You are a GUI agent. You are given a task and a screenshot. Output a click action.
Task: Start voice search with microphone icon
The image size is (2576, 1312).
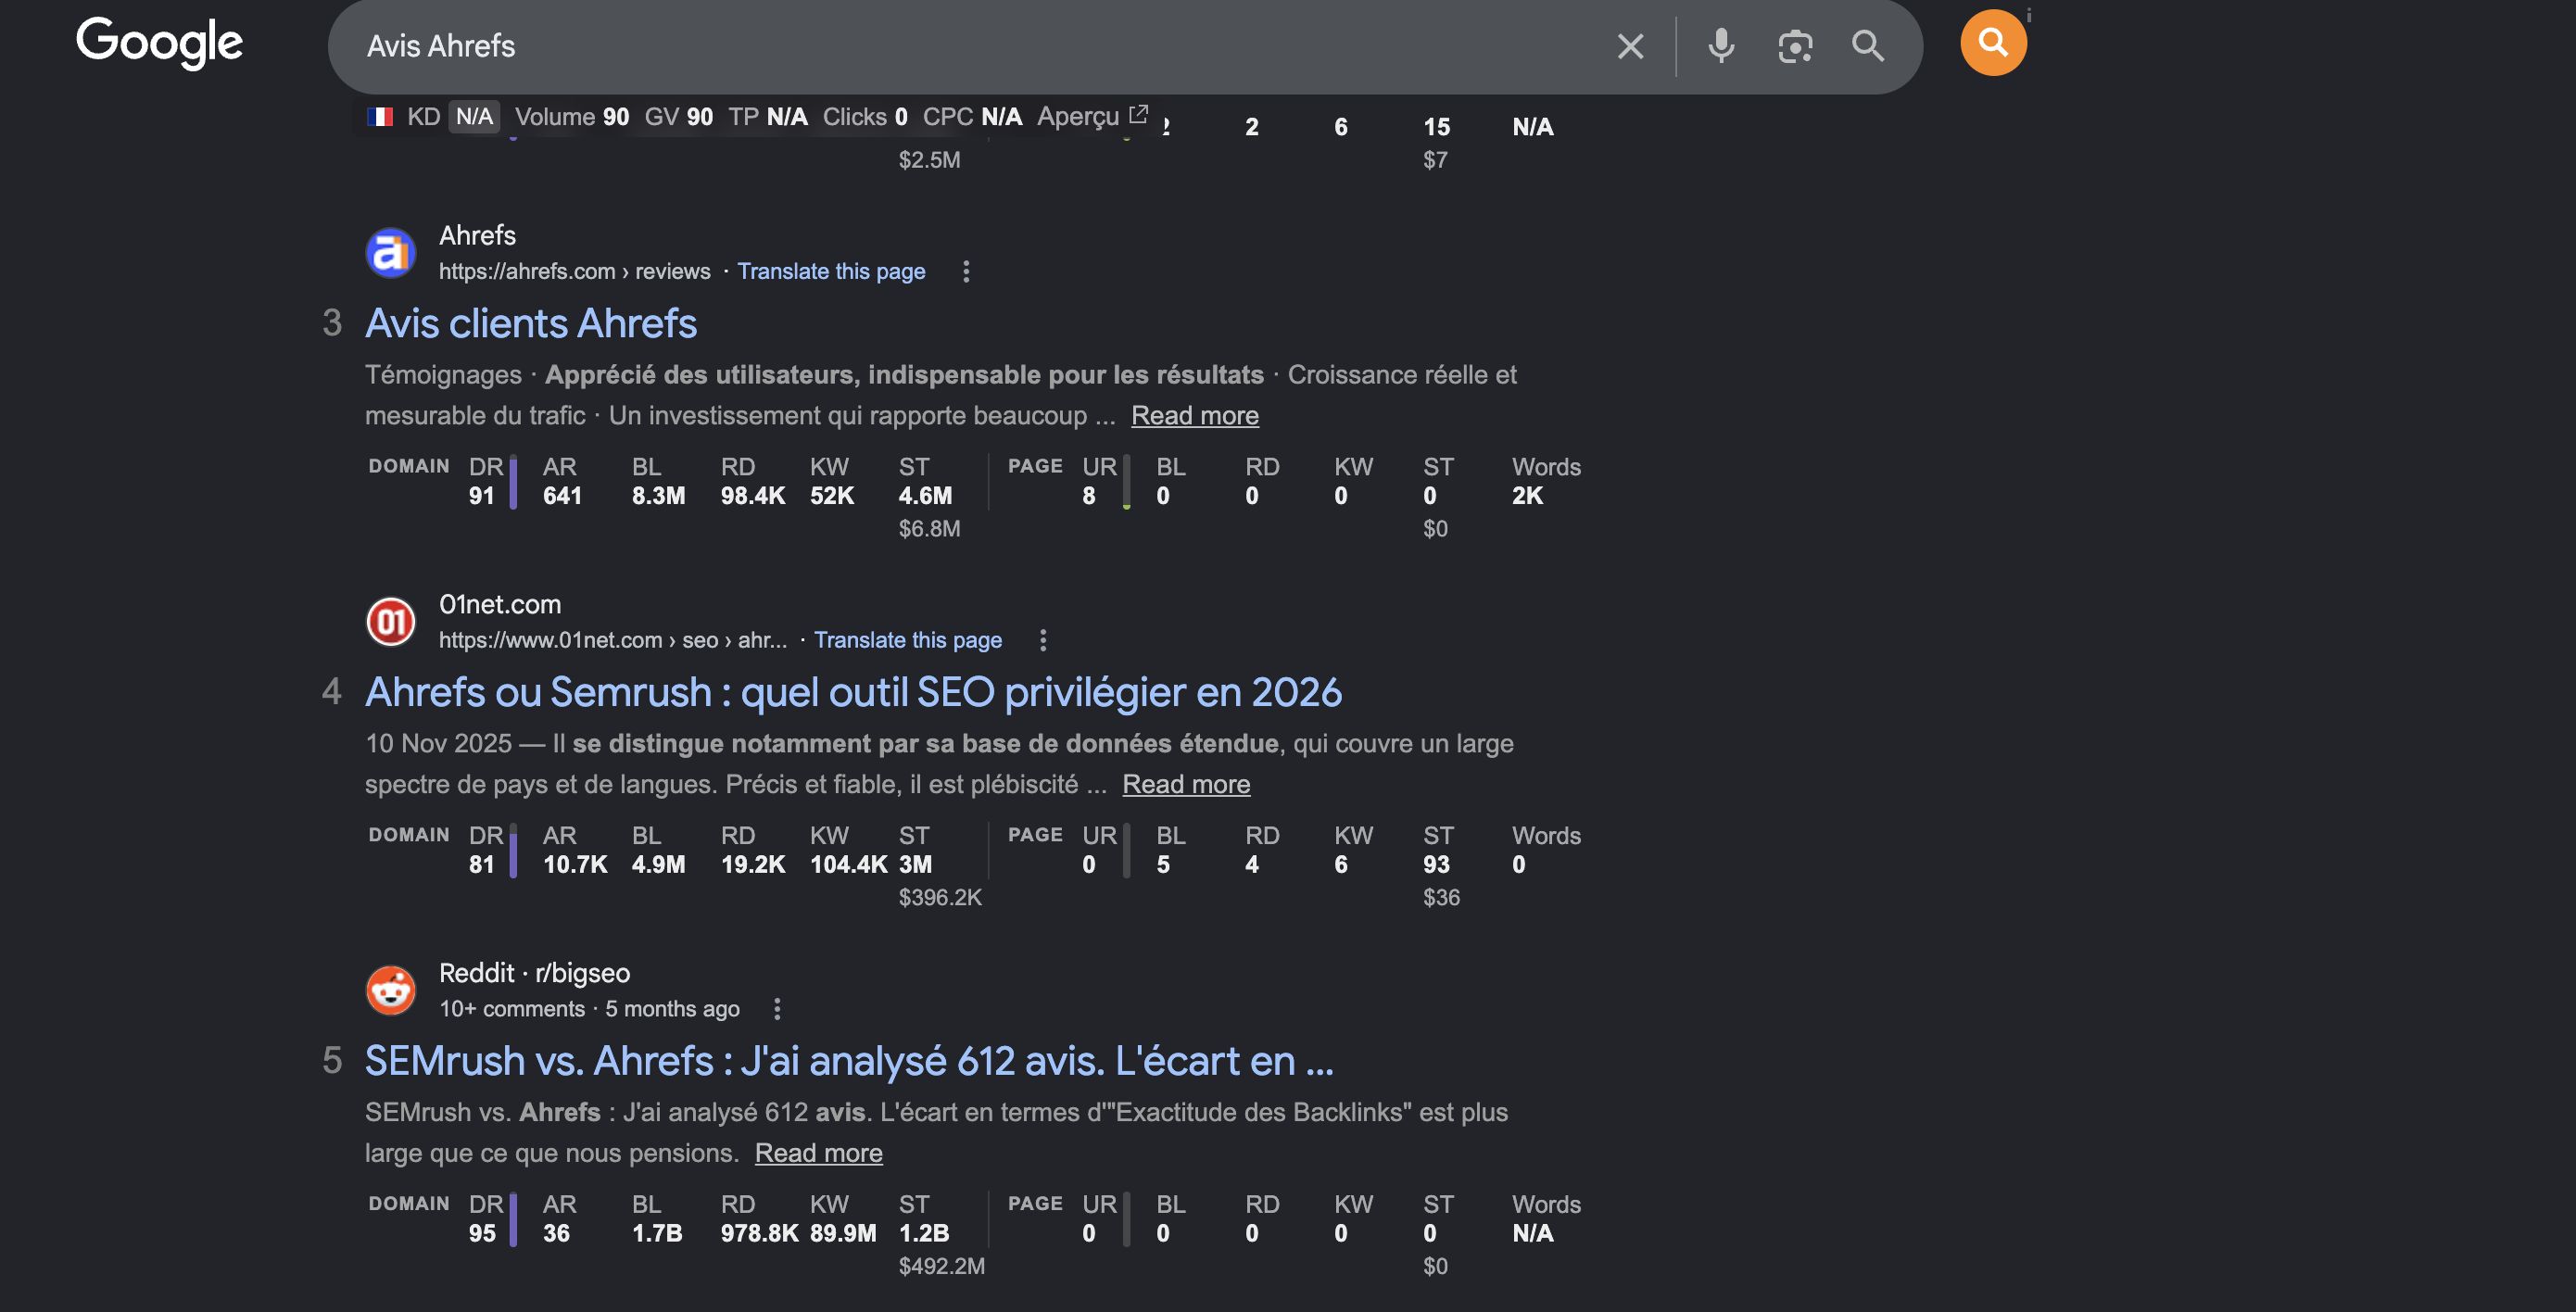(1721, 46)
